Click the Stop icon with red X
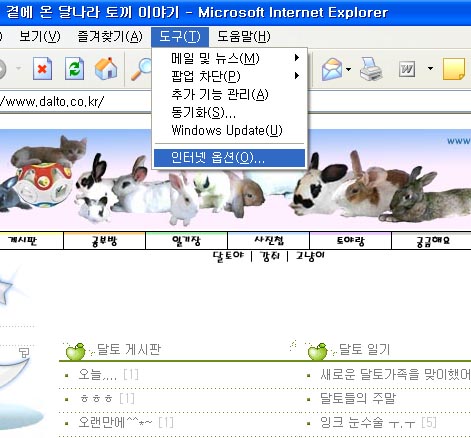 point(42,69)
